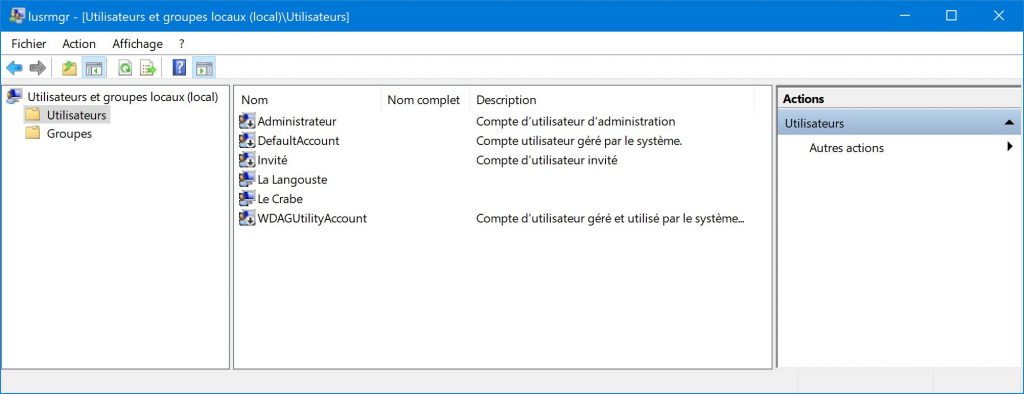Image resolution: width=1024 pixels, height=394 pixels.
Task: Open Help with blue question mark icon
Action: point(179,68)
